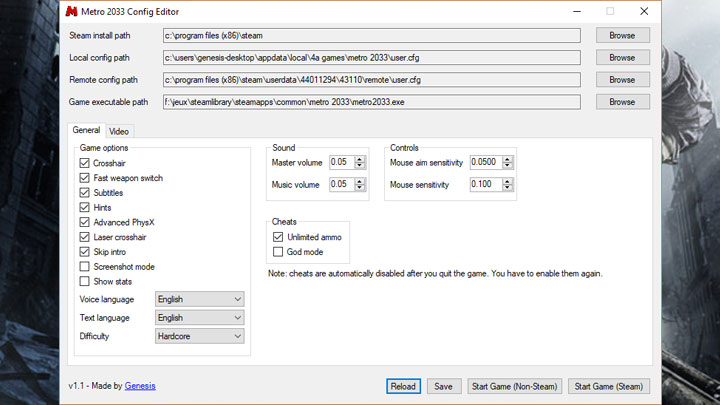
Task: Click the Steam install path field
Action: 371,35
